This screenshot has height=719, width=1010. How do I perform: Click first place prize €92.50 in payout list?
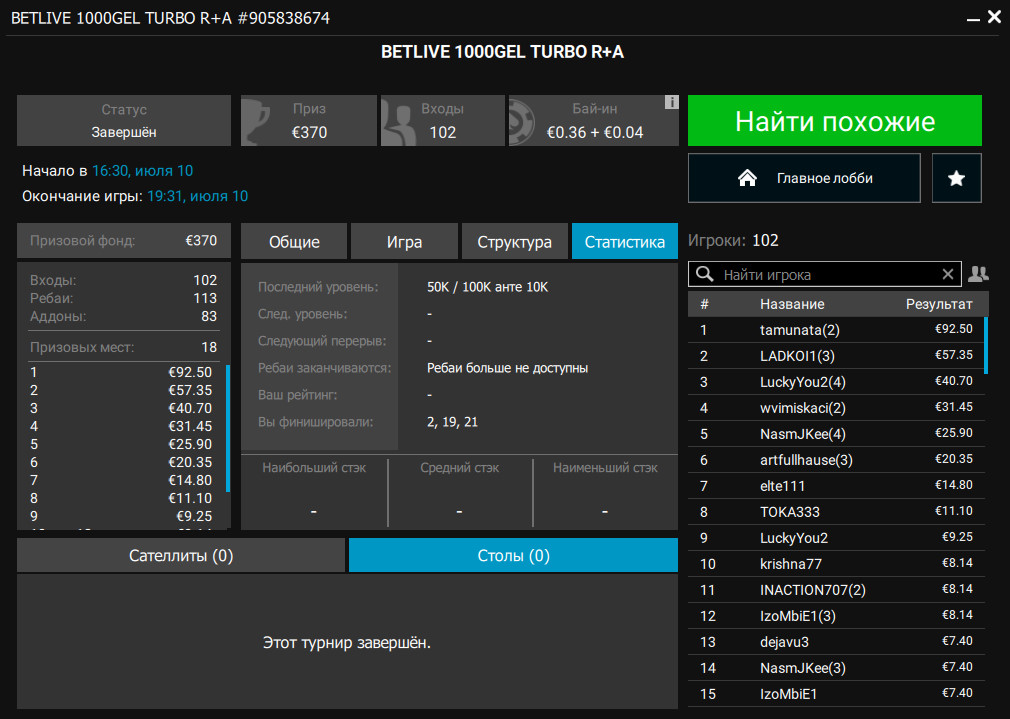point(190,372)
